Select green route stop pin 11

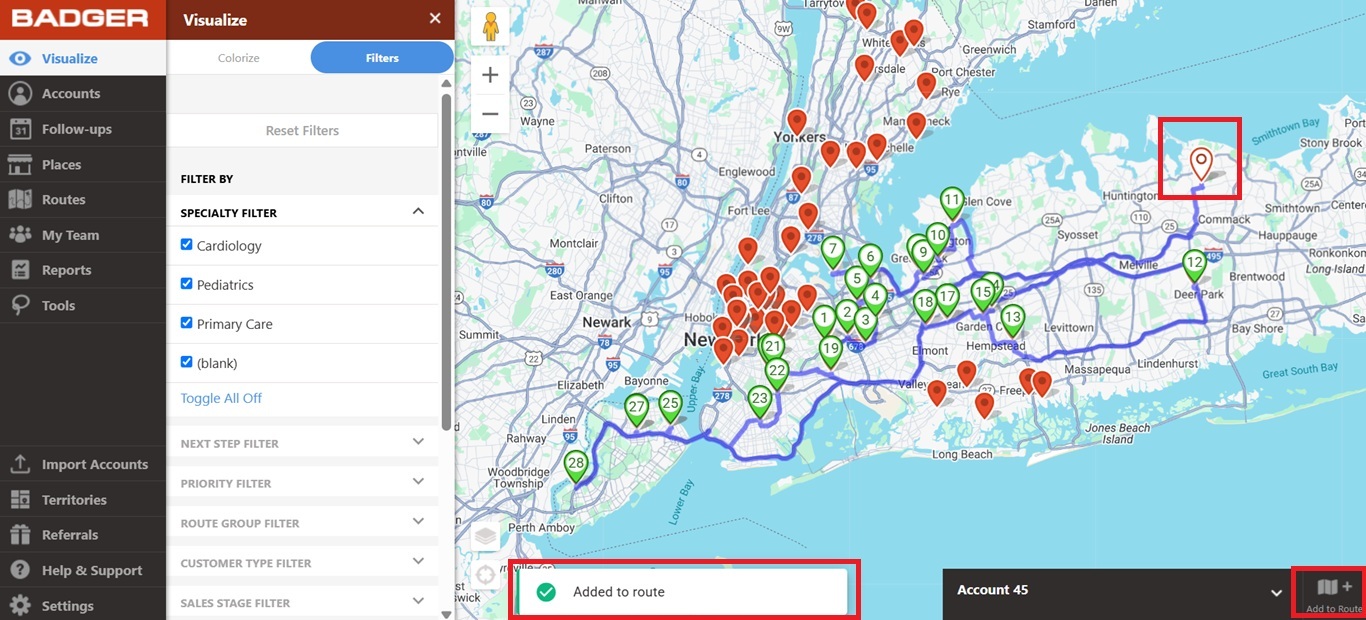(x=952, y=203)
